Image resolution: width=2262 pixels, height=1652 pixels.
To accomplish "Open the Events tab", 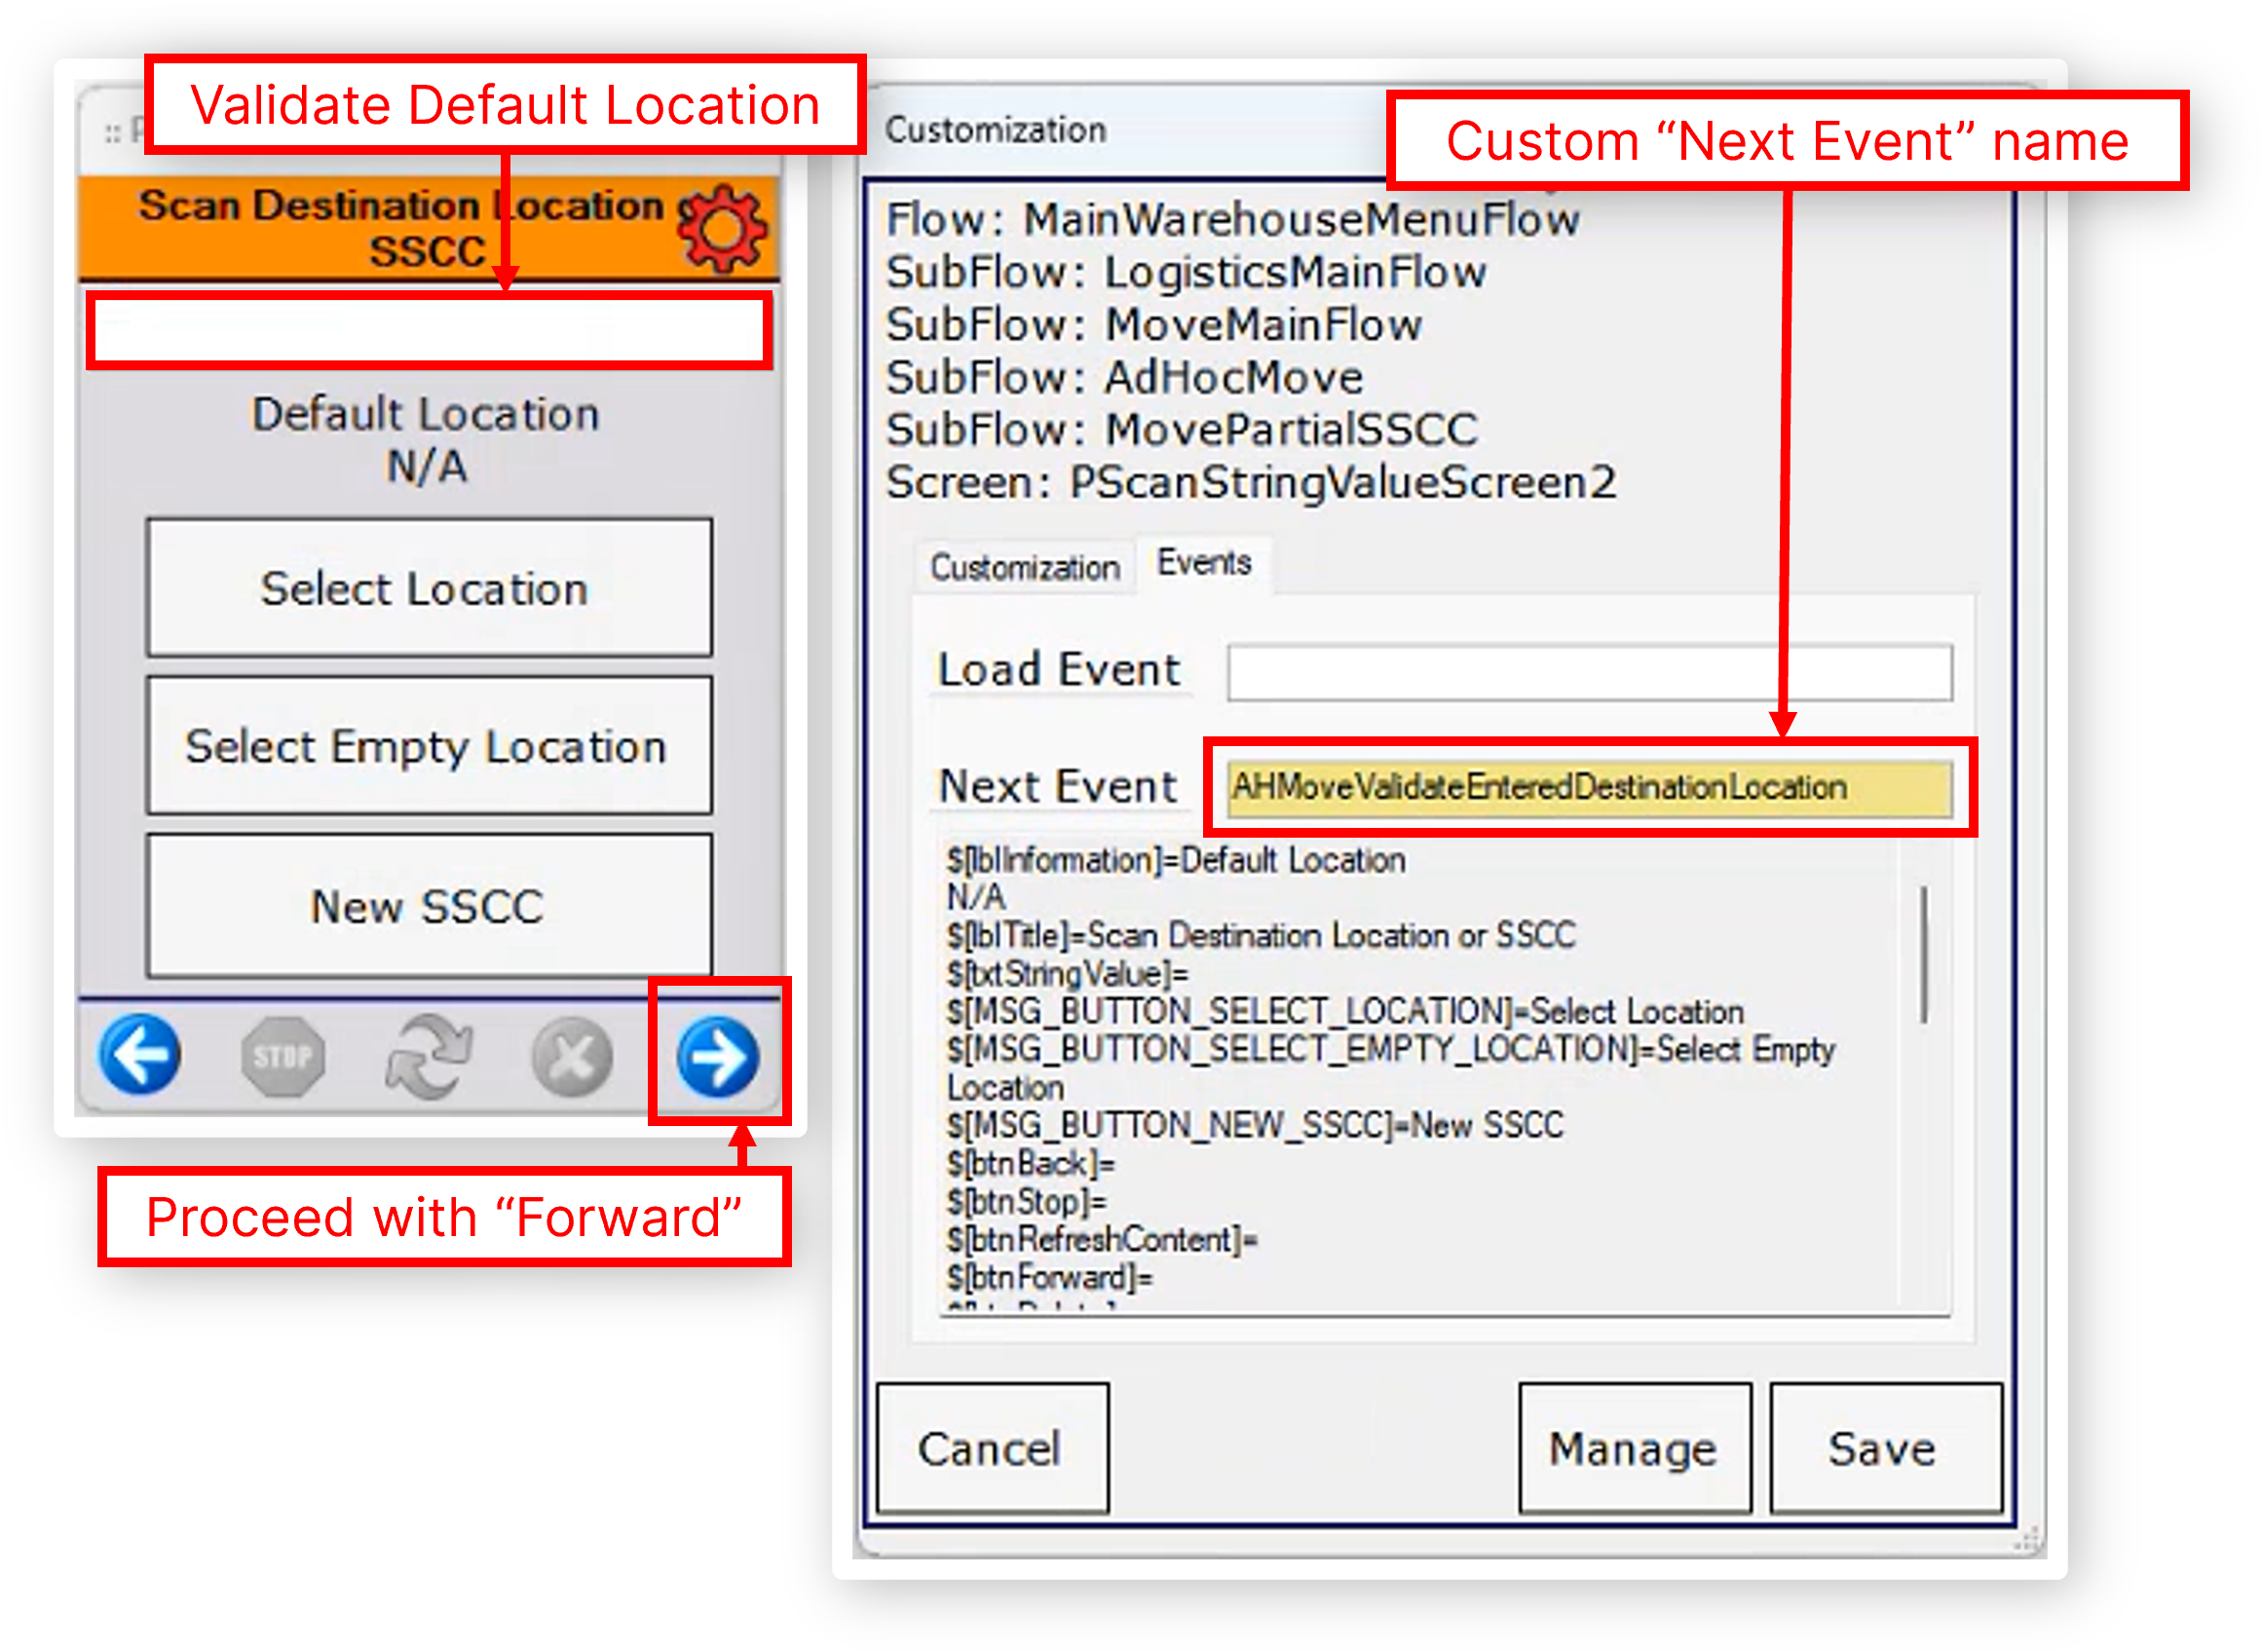I will 1204,563.
